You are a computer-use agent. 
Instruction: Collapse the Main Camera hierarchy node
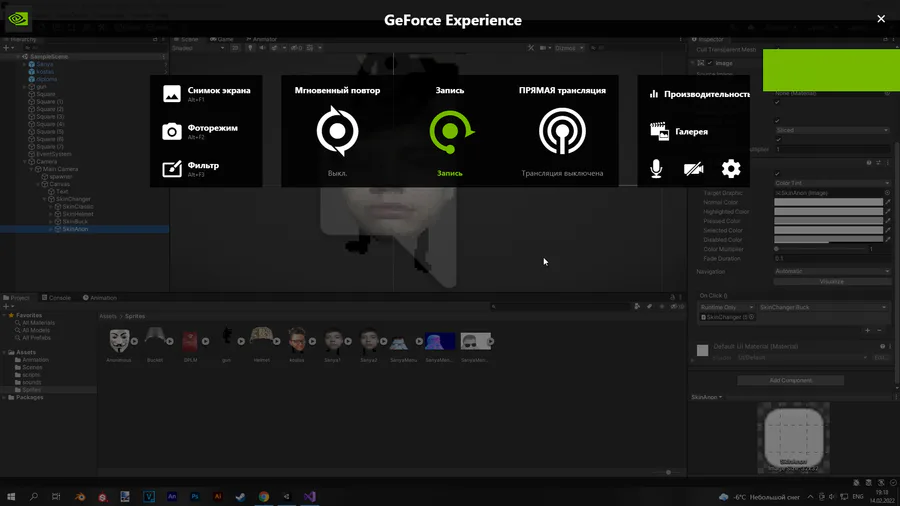tap(32, 169)
